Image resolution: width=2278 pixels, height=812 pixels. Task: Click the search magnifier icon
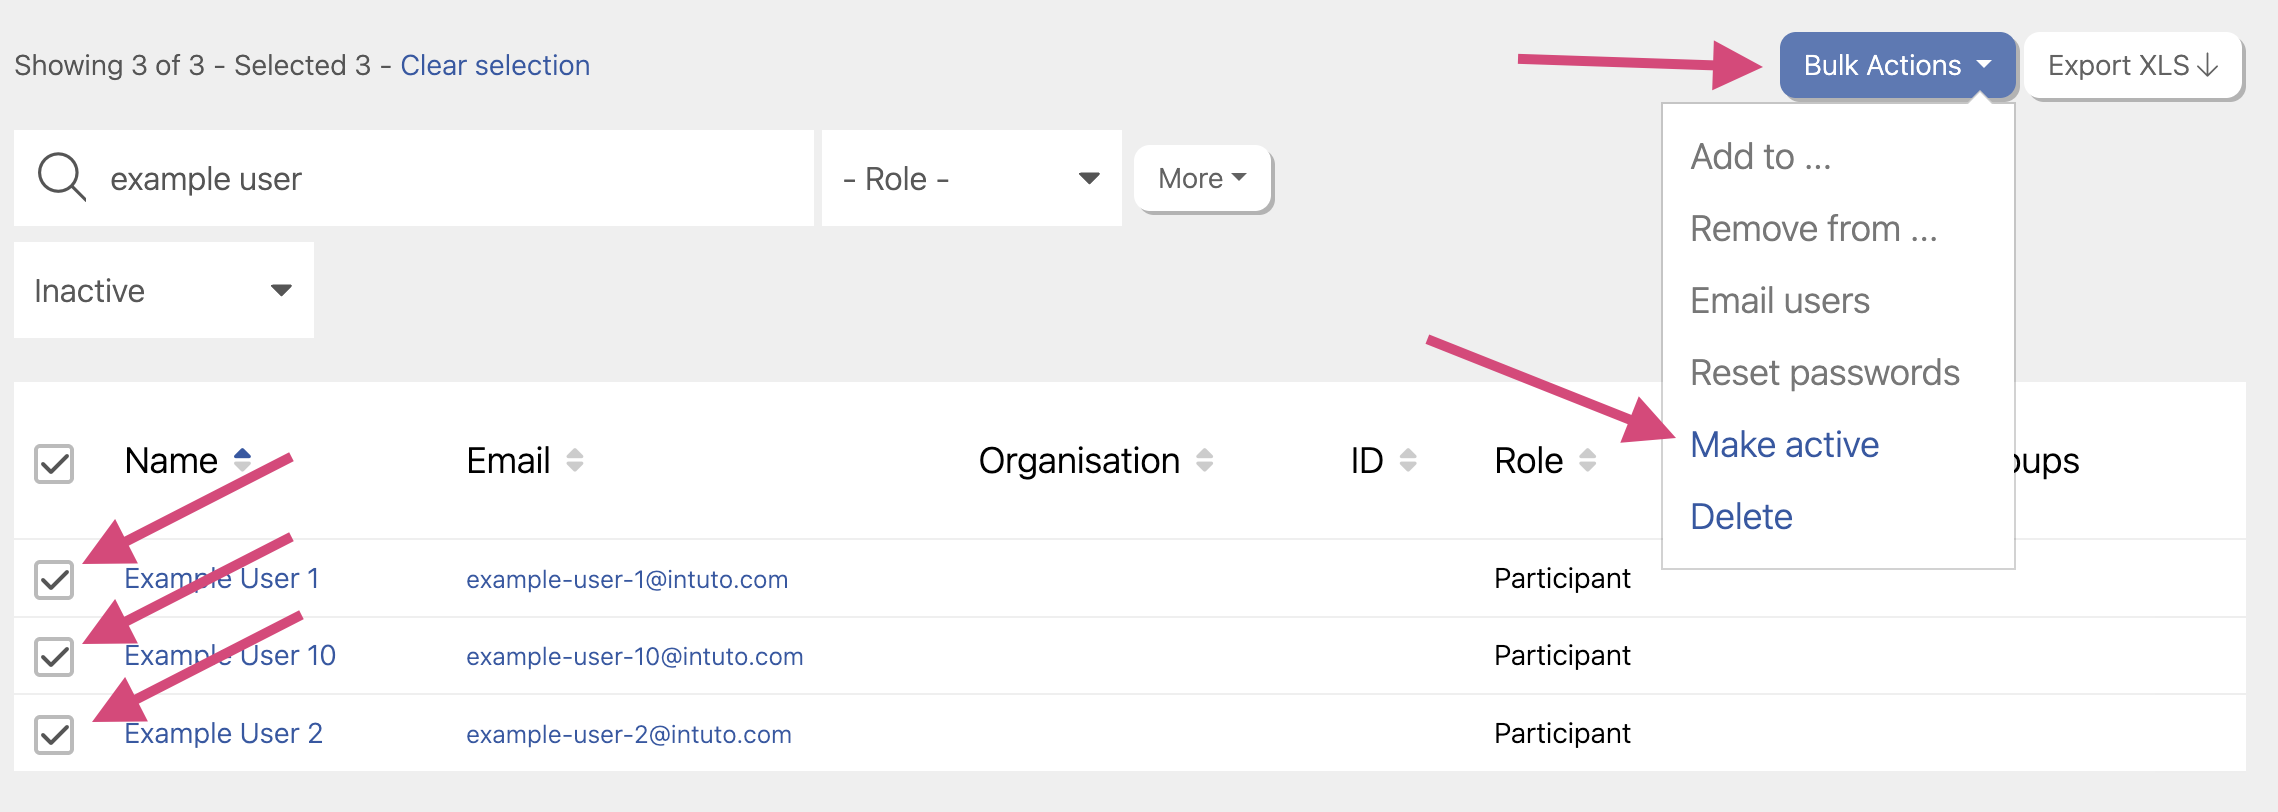pyautogui.click(x=61, y=178)
